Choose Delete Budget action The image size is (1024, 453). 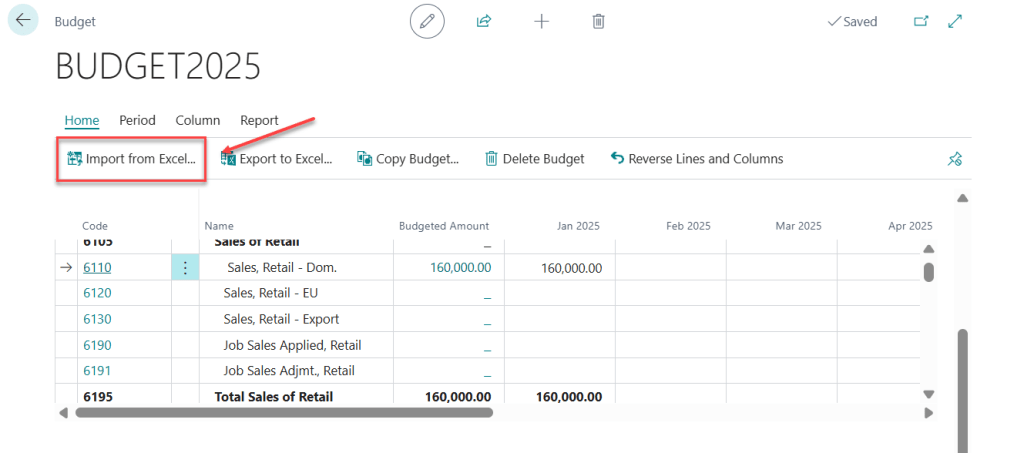(535, 159)
